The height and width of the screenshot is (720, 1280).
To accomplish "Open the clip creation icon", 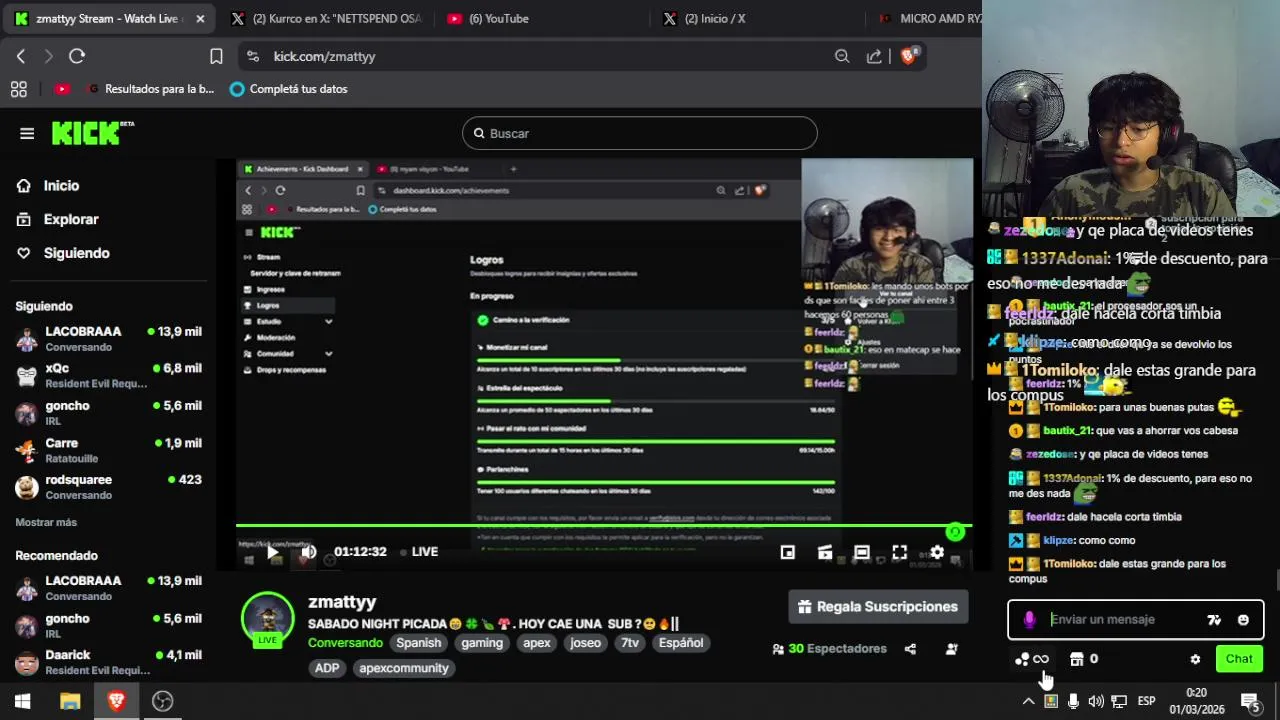I will click(x=825, y=552).
